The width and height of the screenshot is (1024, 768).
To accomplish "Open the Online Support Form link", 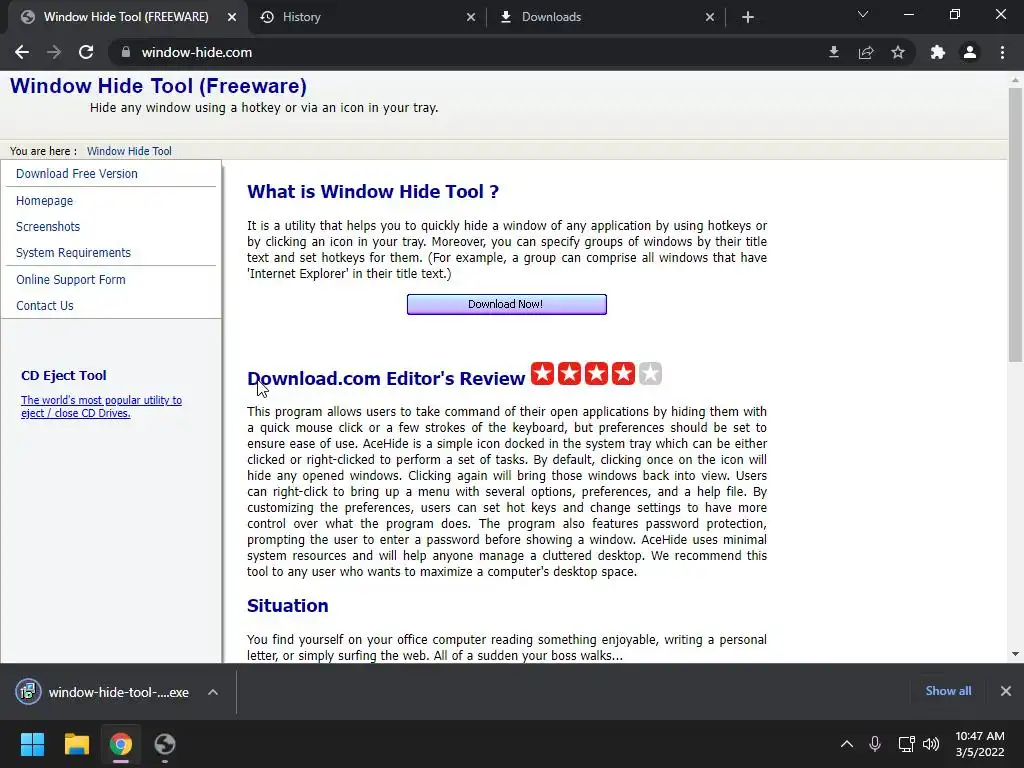I will [71, 280].
